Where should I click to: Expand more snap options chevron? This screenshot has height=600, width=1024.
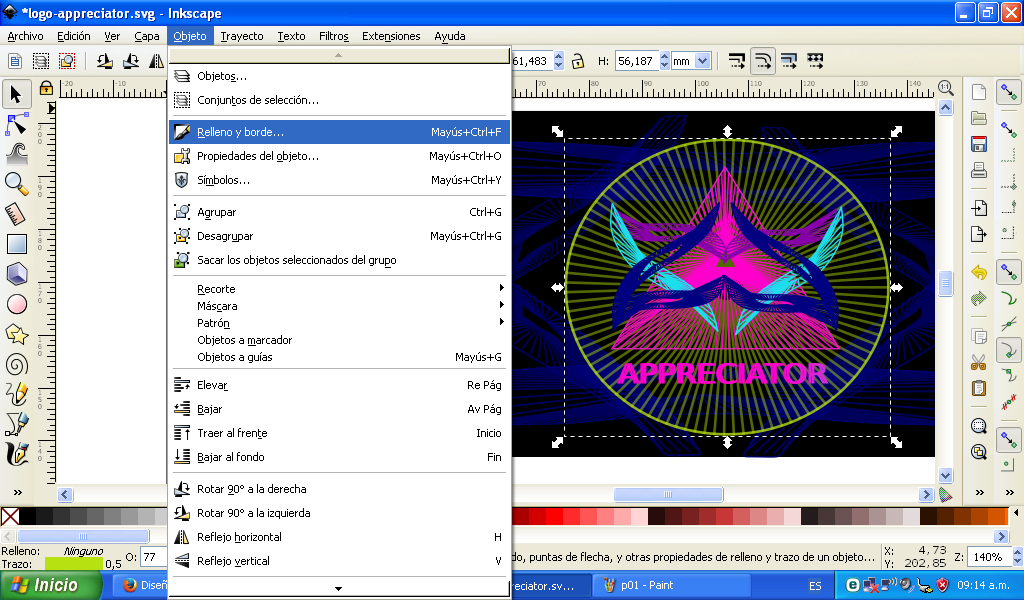(x=1010, y=492)
